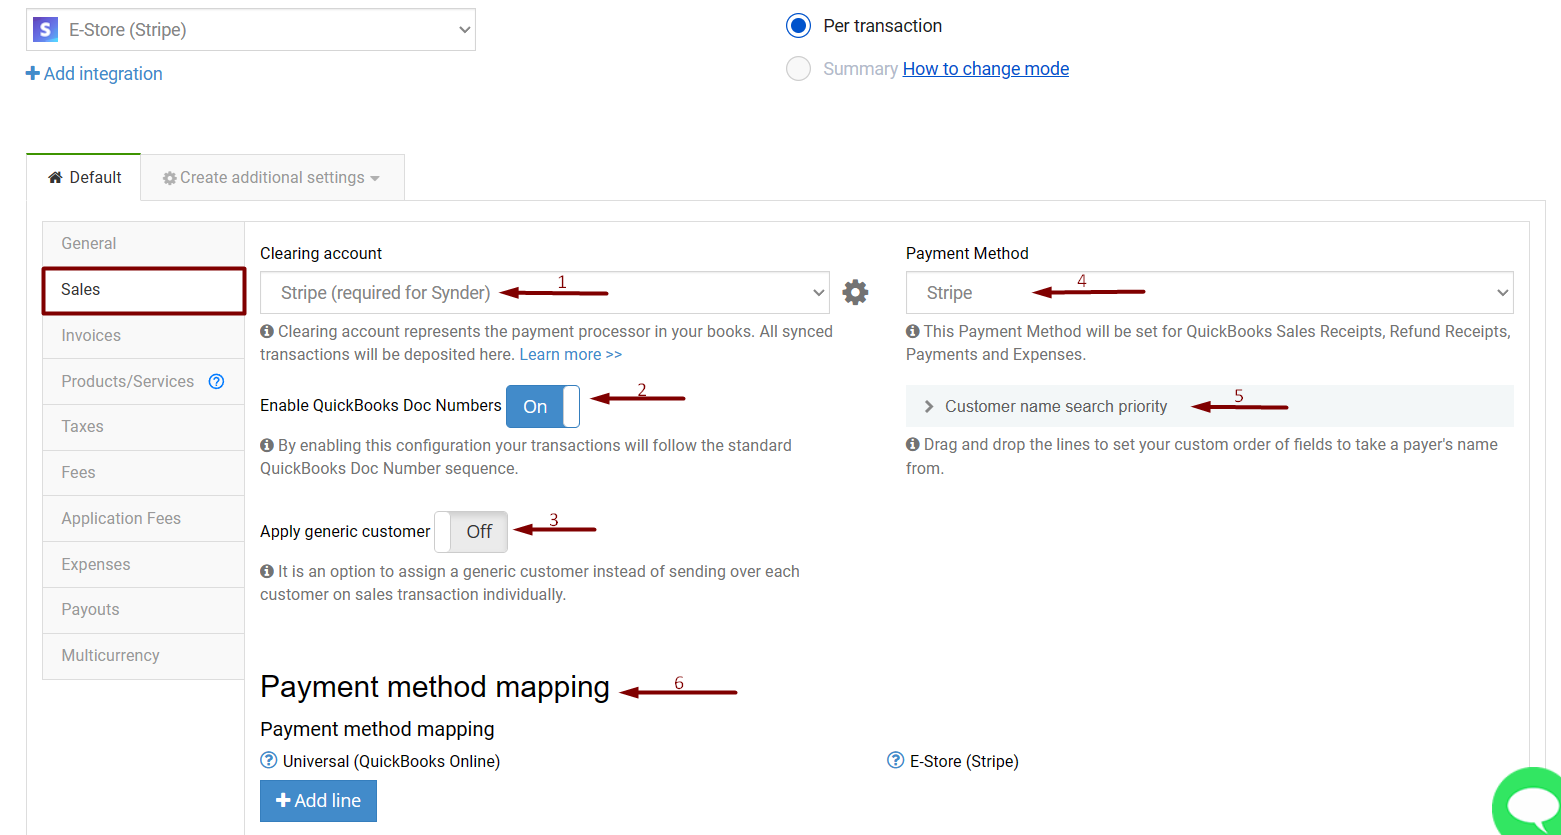Click the Products/Services help question icon
The image size is (1561, 835).
pos(216,381)
